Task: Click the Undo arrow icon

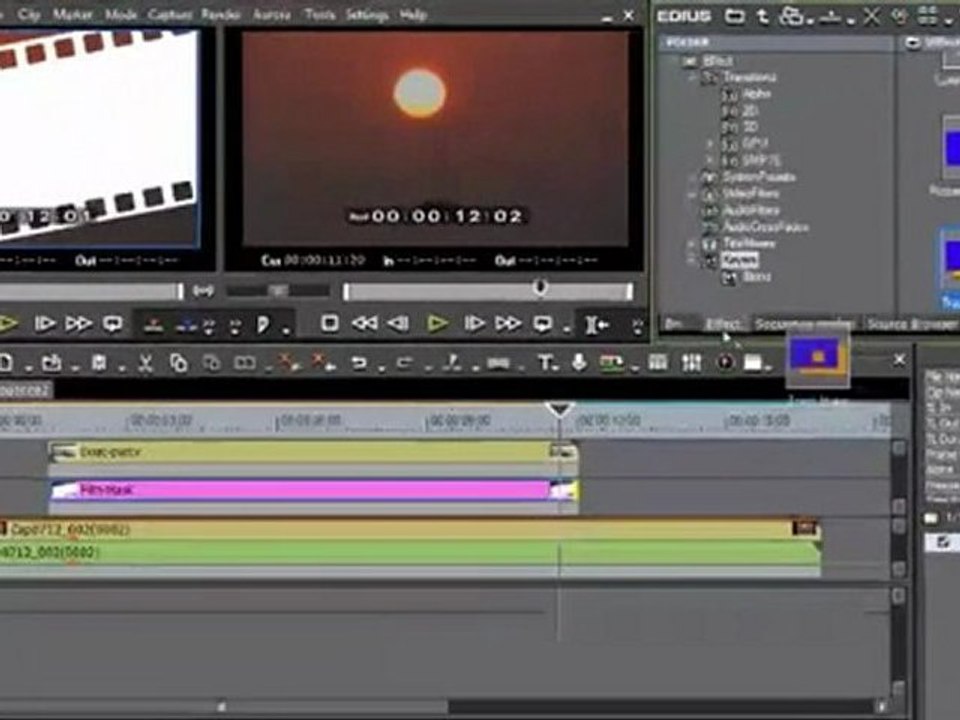Action: (359, 363)
